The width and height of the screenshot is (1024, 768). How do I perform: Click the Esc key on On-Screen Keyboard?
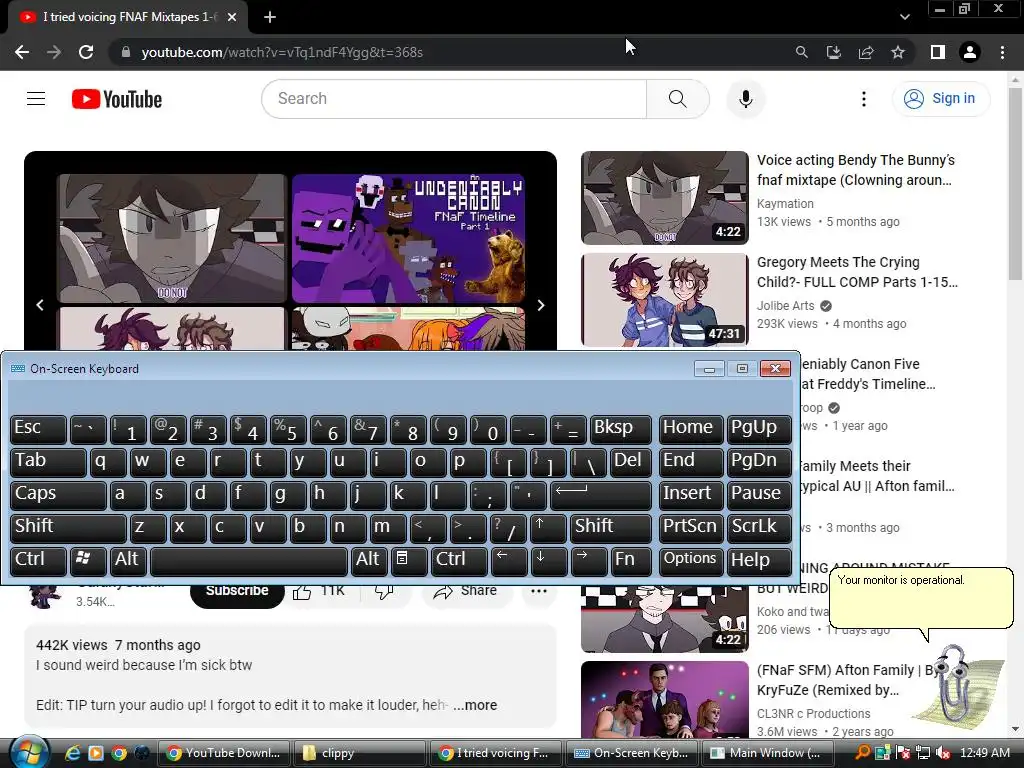click(x=39, y=429)
